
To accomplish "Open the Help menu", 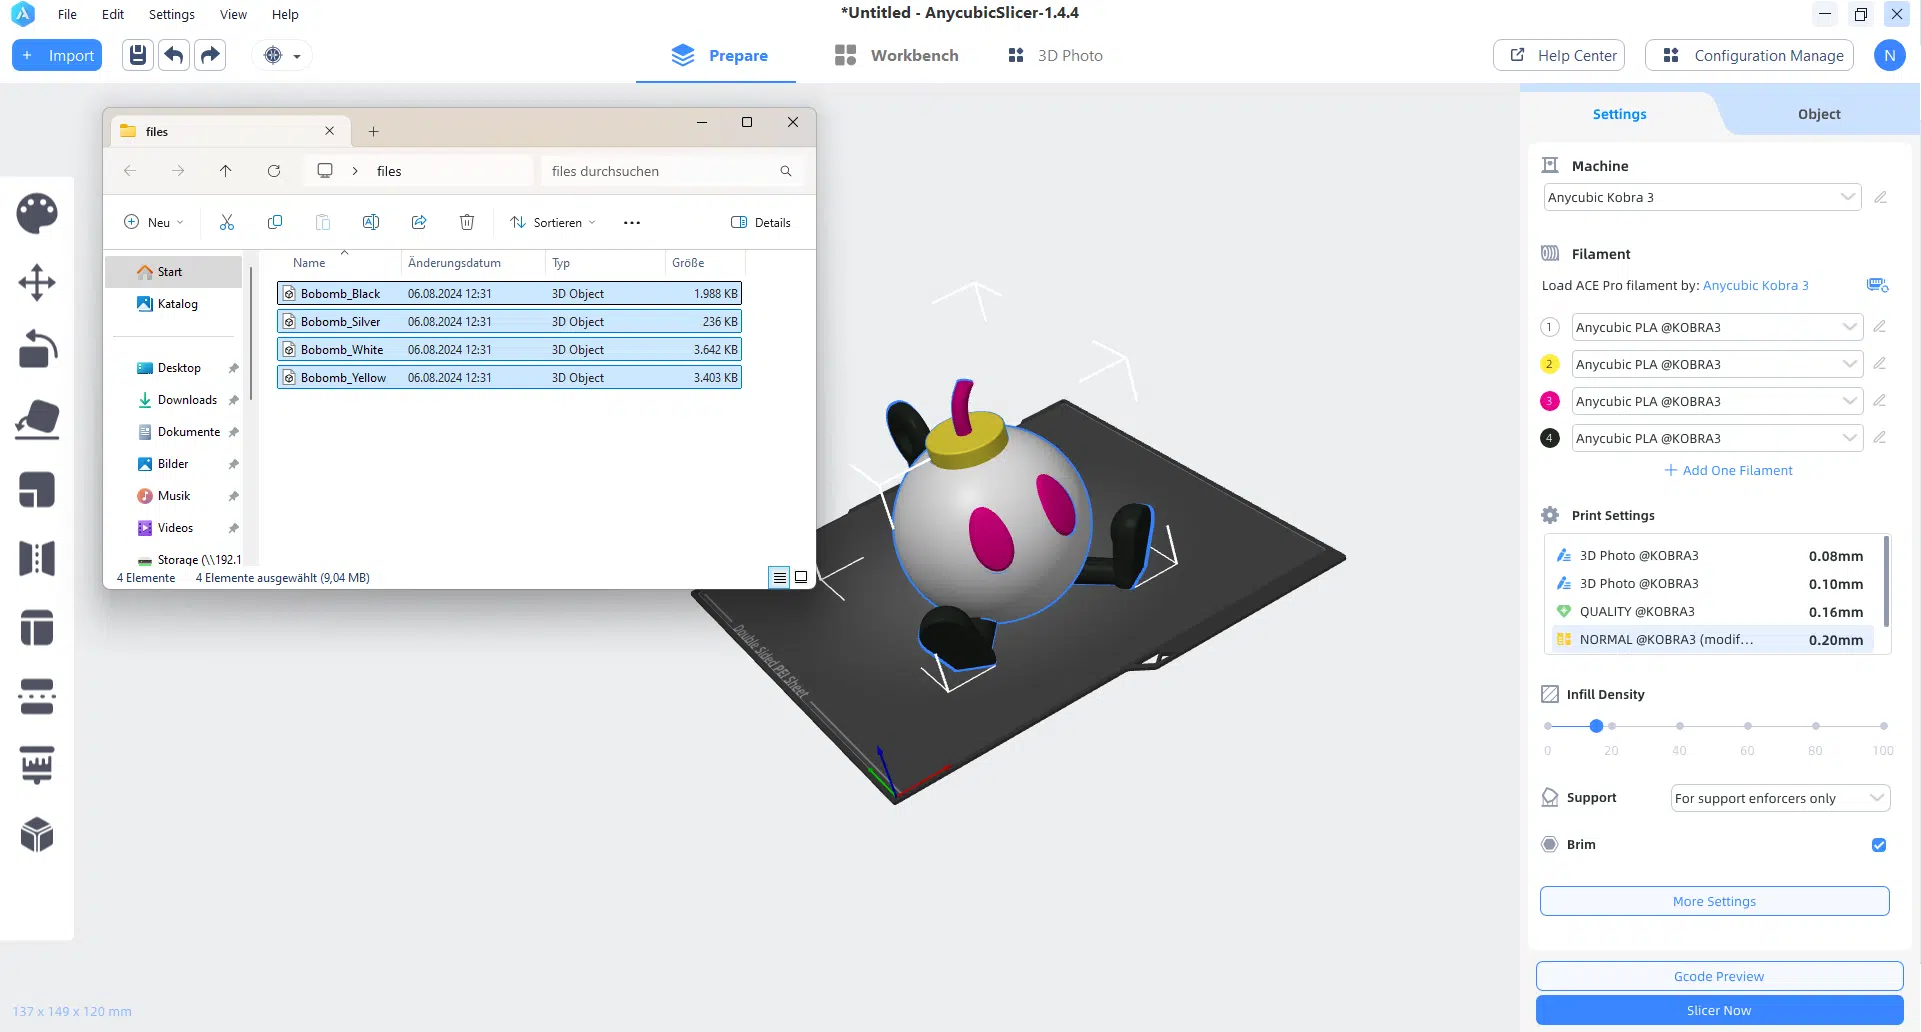I will pyautogui.click(x=285, y=14).
